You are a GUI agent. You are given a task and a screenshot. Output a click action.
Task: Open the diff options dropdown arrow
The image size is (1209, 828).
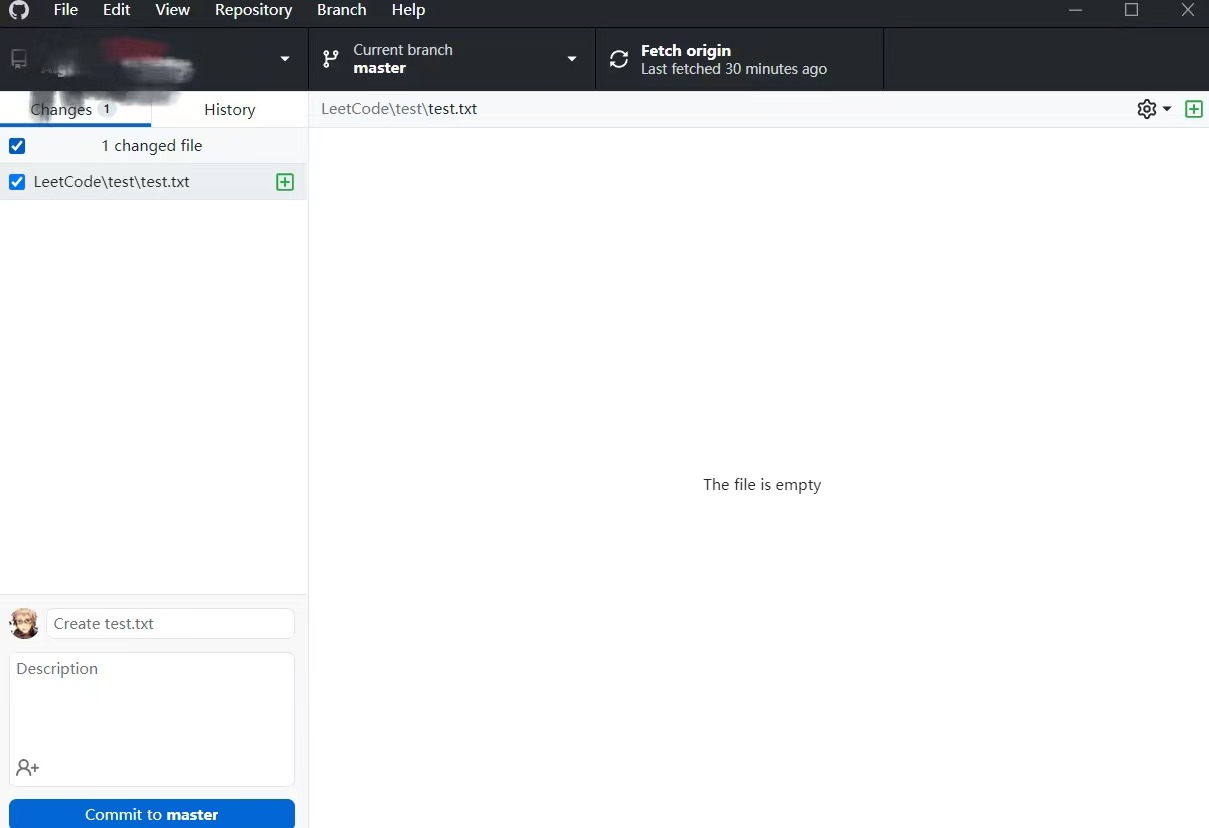1167,108
